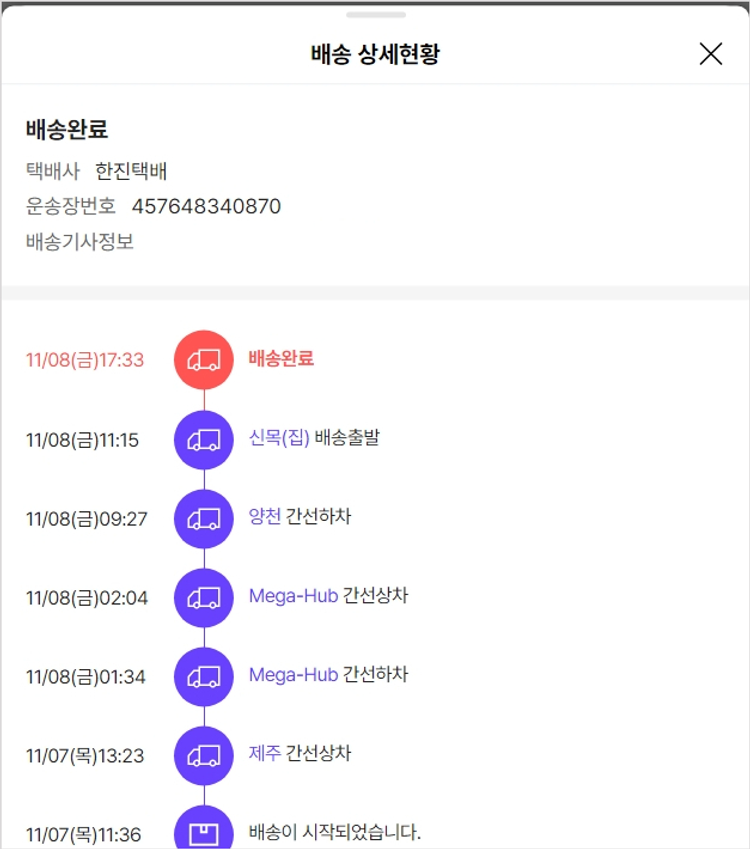Click the 배송기사정보 label
The height and width of the screenshot is (849, 750).
coord(80,242)
